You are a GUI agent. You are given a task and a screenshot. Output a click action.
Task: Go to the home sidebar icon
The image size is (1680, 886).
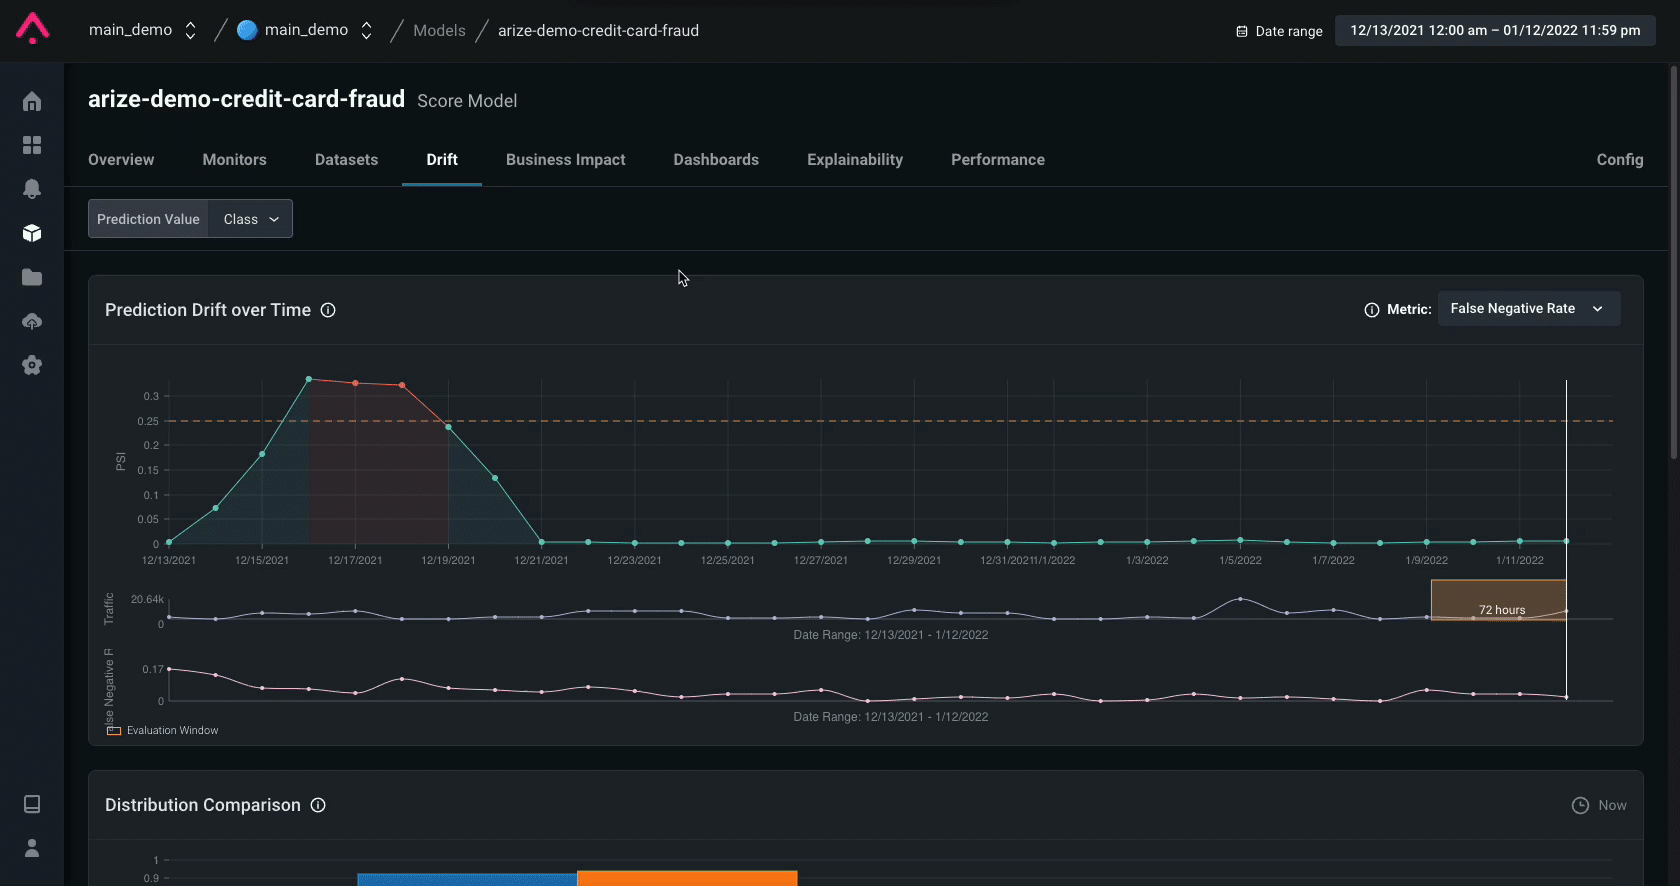[32, 101]
